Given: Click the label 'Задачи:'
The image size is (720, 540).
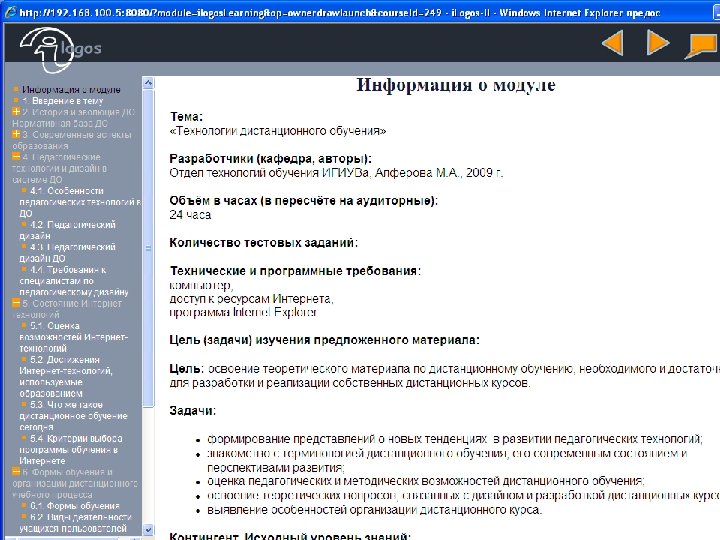Looking at the screenshot, I should 193,411.
